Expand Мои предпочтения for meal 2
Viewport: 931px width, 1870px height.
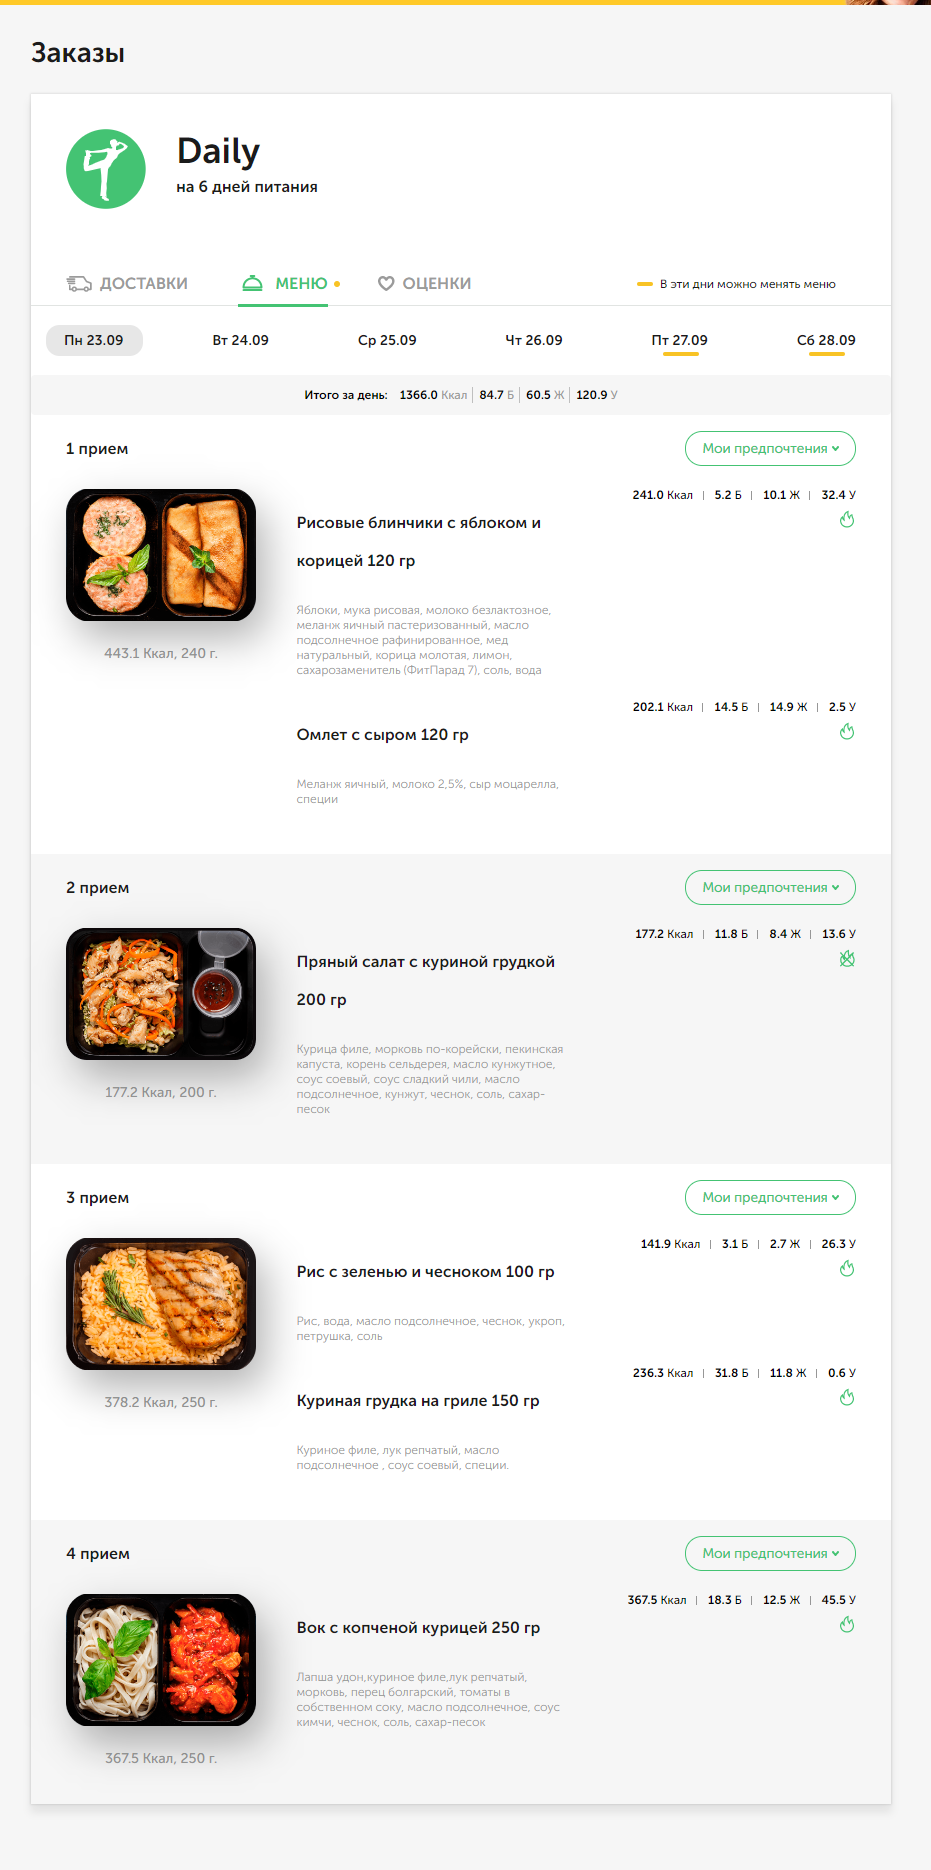pos(770,888)
